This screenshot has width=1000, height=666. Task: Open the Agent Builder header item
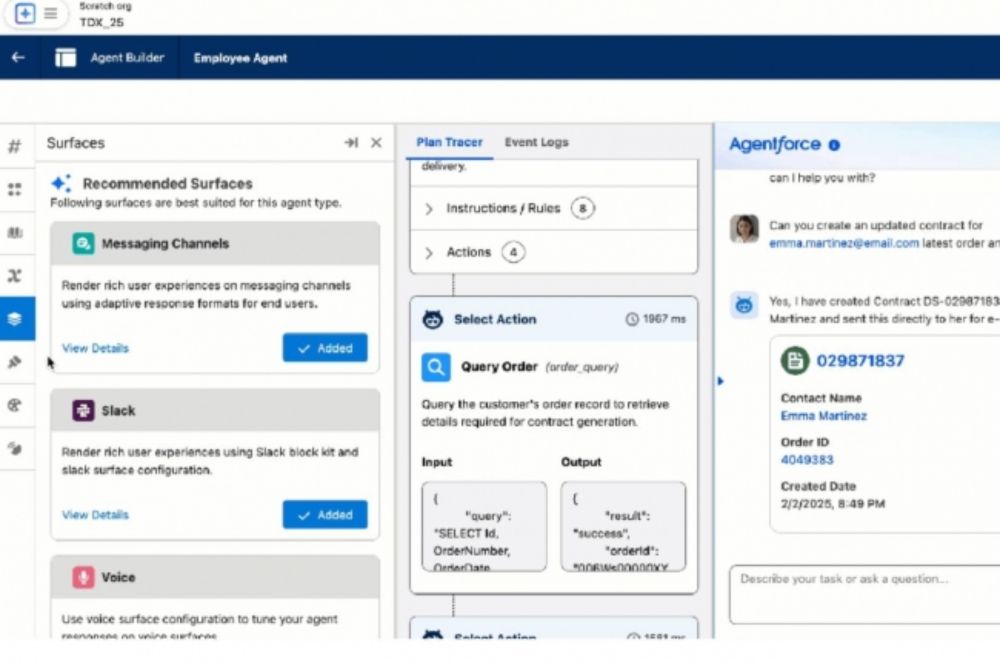point(127,57)
